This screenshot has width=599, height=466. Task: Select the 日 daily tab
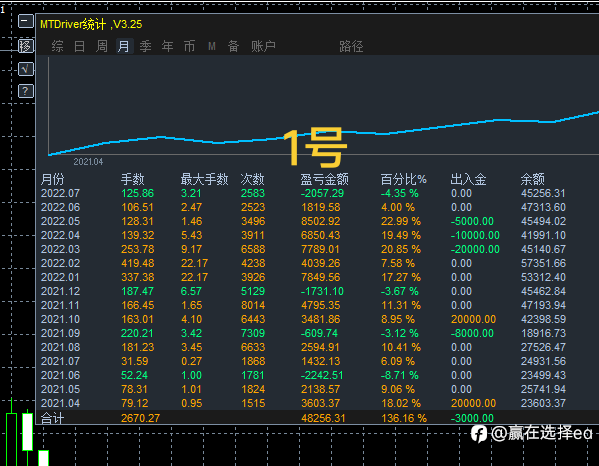(x=79, y=46)
